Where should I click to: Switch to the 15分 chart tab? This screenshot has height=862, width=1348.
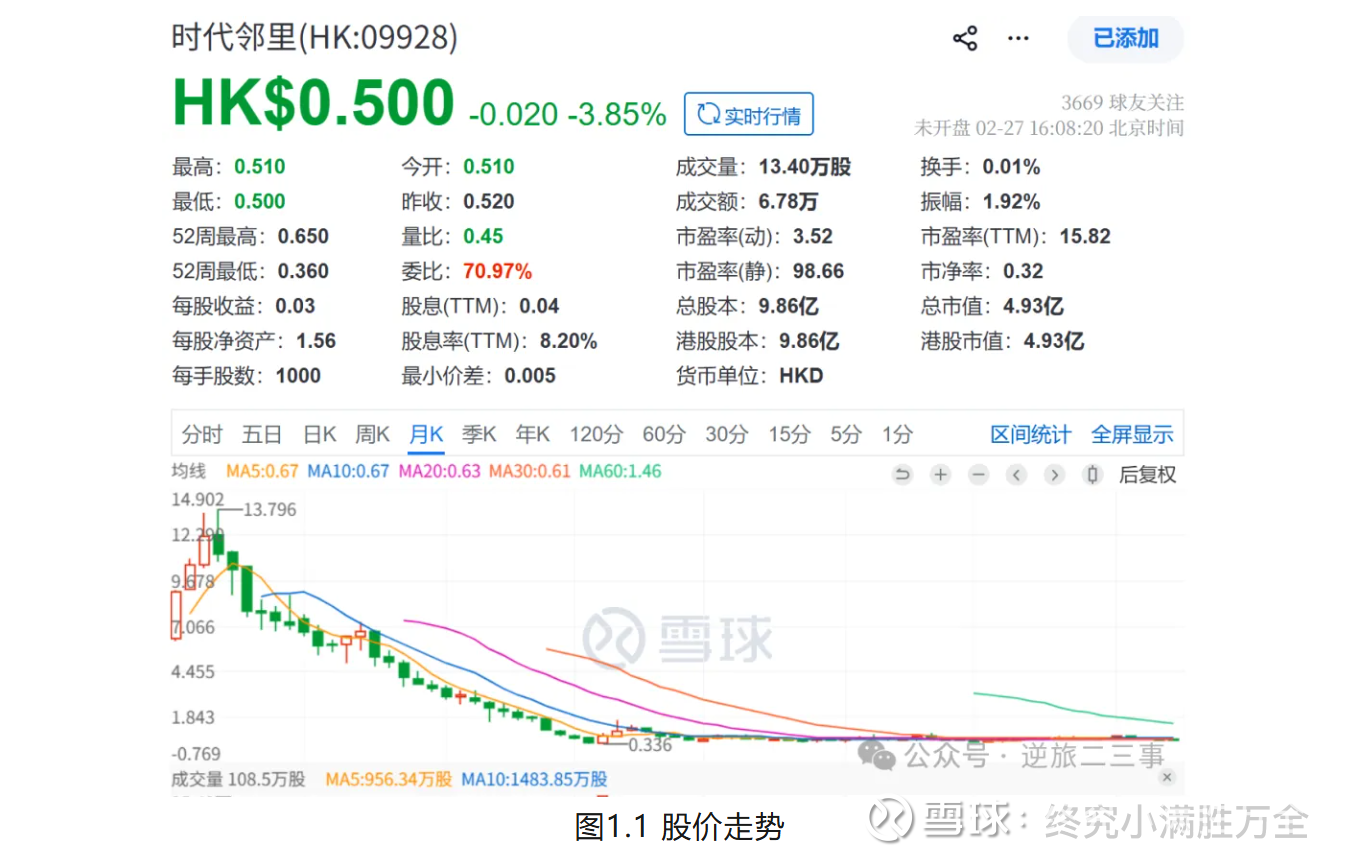tap(789, 434)
